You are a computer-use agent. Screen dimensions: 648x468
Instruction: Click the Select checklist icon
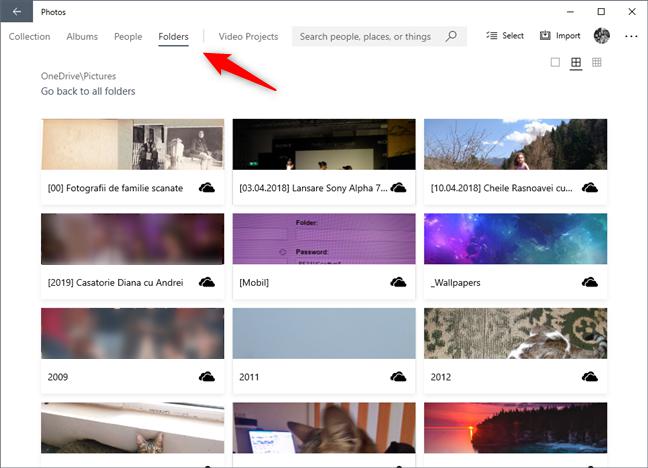[x=492, y=36]
